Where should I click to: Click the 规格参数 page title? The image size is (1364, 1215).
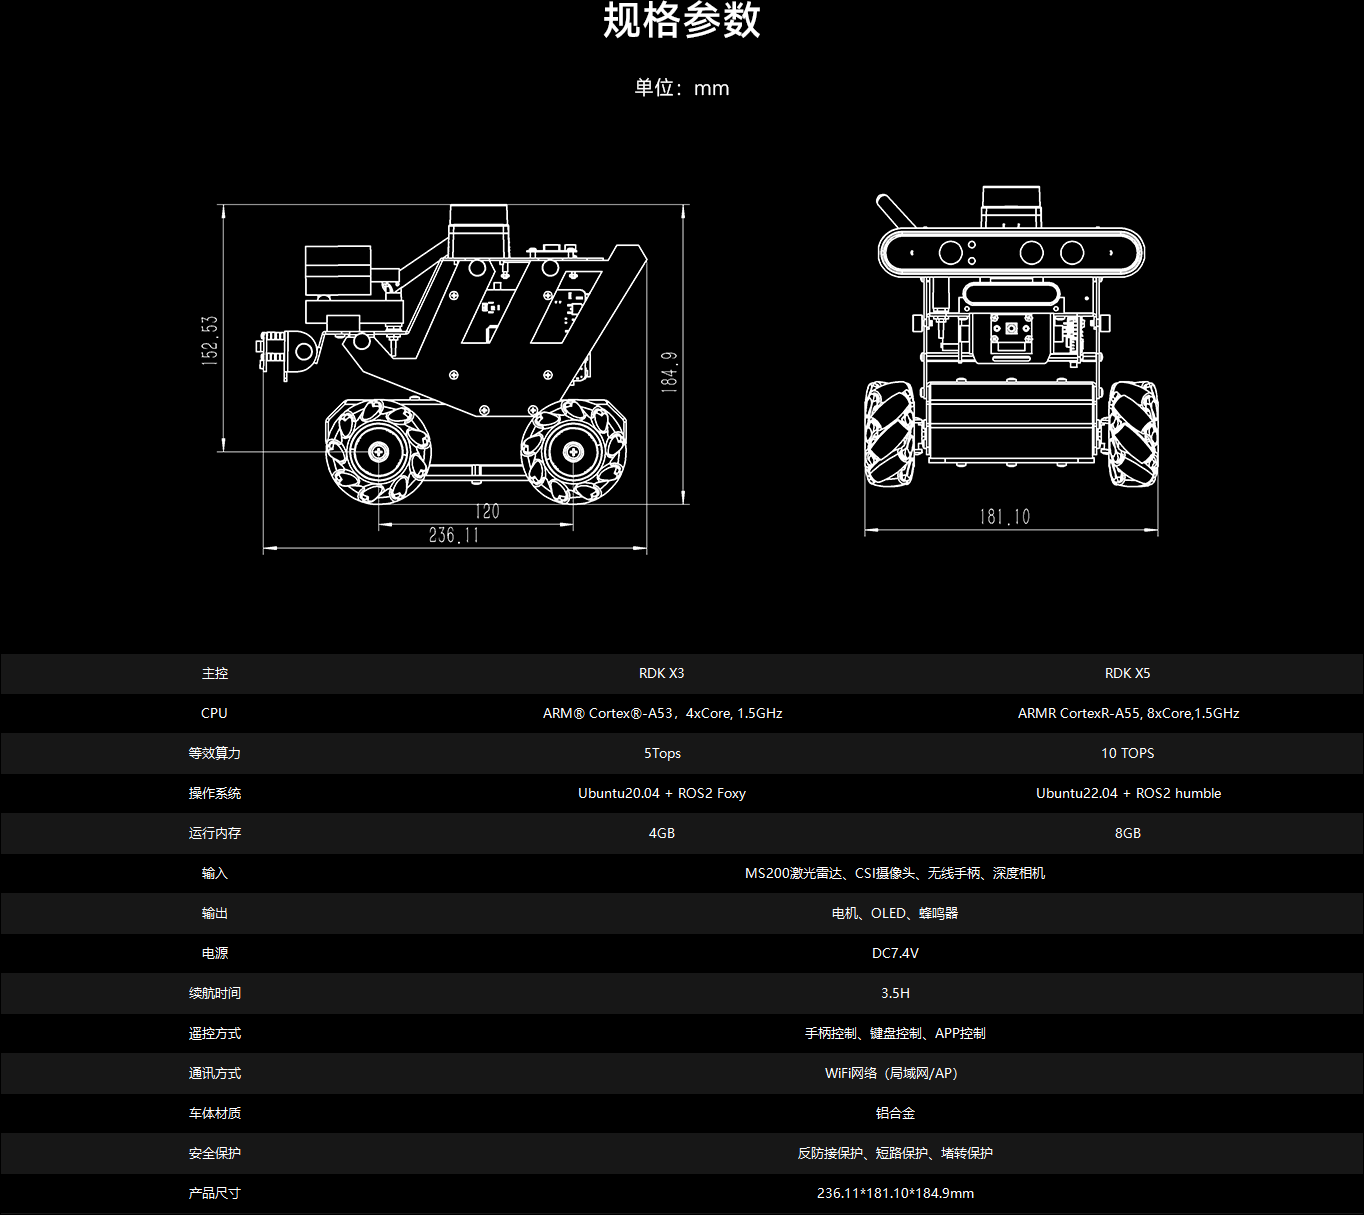(x=681, y=22)
